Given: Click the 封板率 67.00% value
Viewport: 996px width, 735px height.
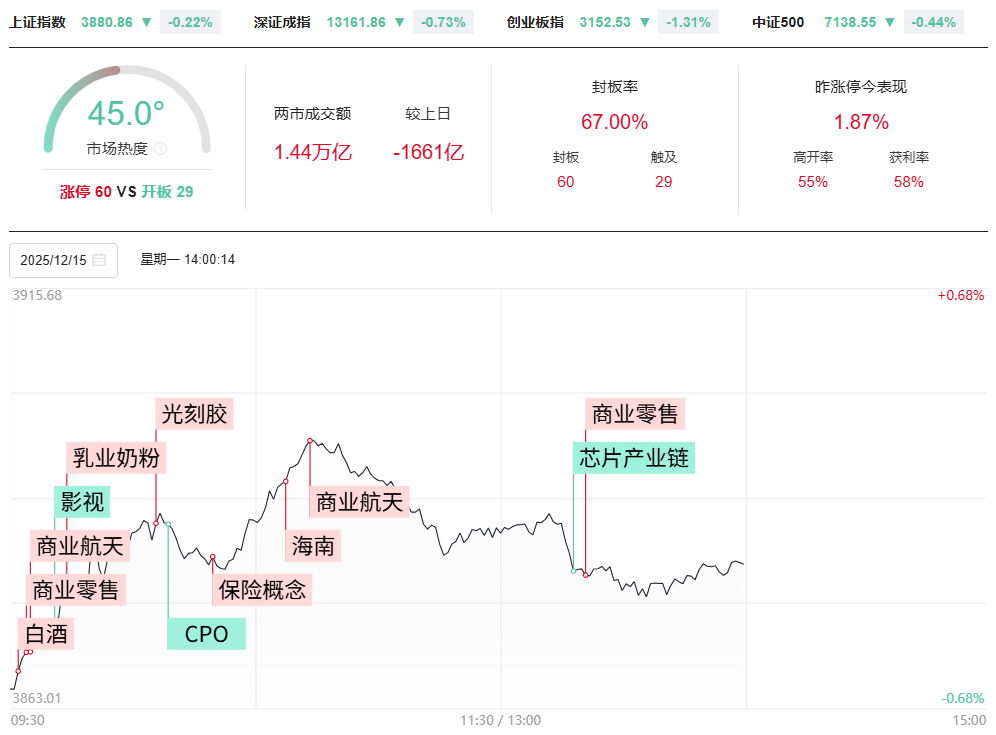Looking at the screenshot, I should [x=614, y=122].
